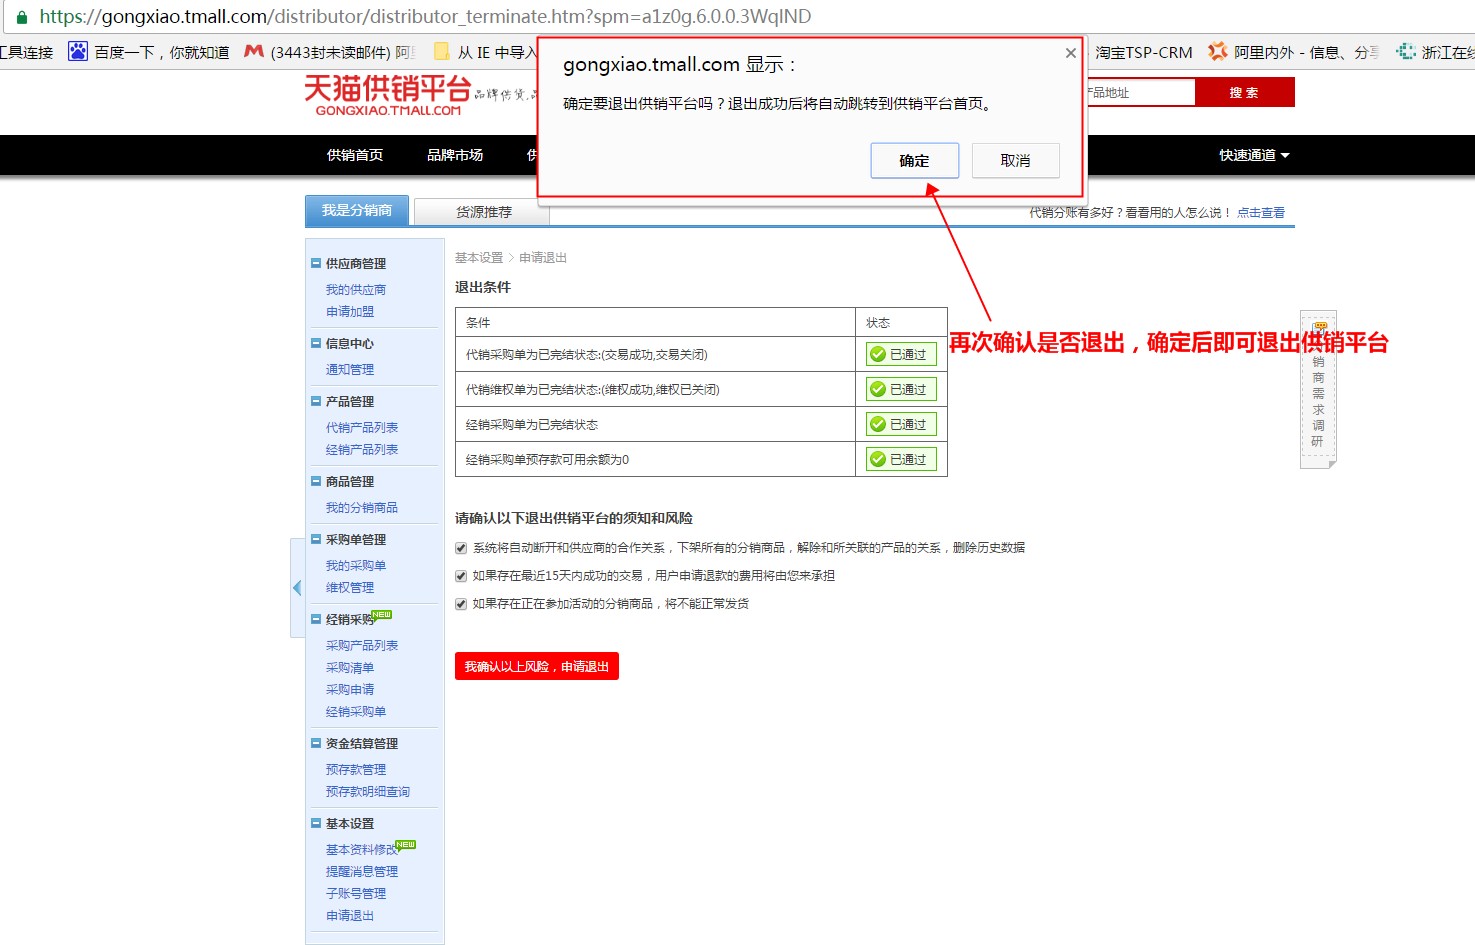The width and height of the screenshot is (1475, 945).
Task: Expand the 快速通道 dropdown
Action: pyautogui.click(x=1253, y=155)
